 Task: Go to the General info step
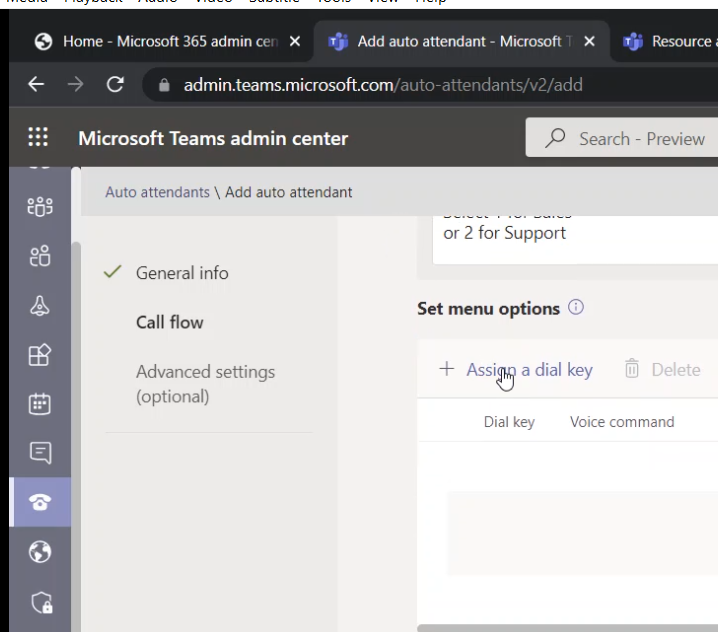[182, 273]
